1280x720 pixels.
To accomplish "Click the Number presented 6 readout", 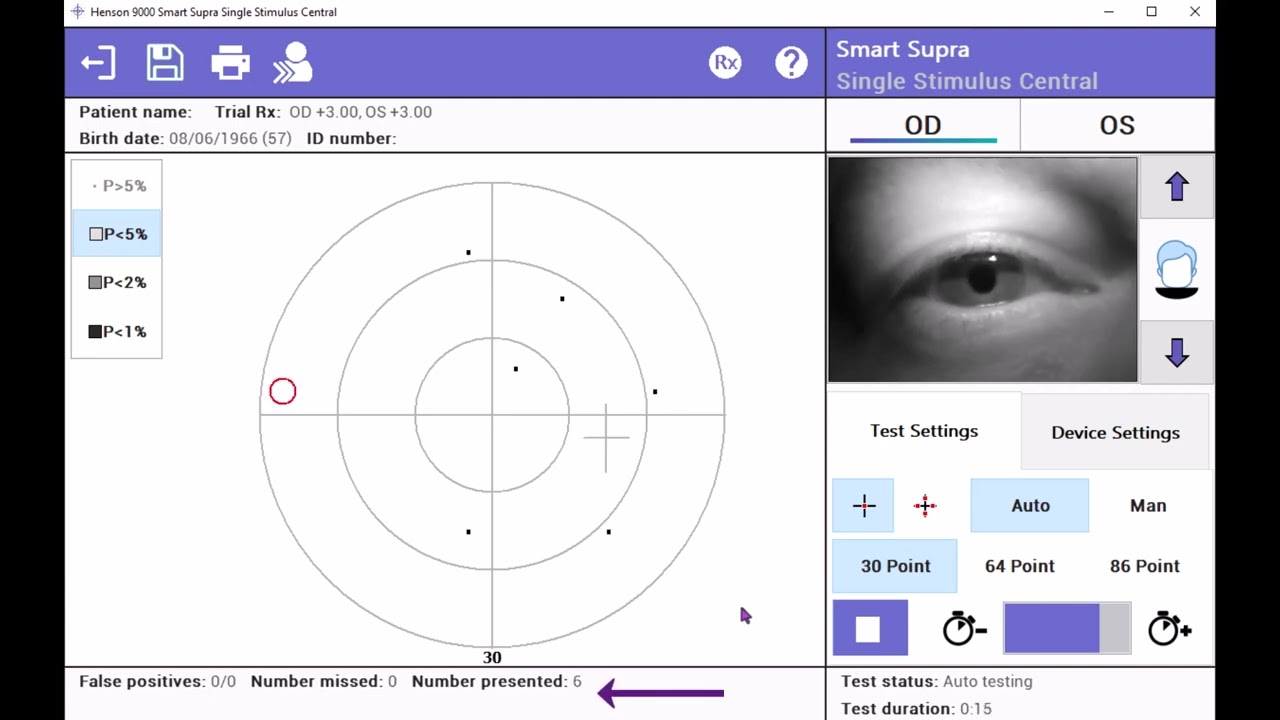I will (496, 681).
